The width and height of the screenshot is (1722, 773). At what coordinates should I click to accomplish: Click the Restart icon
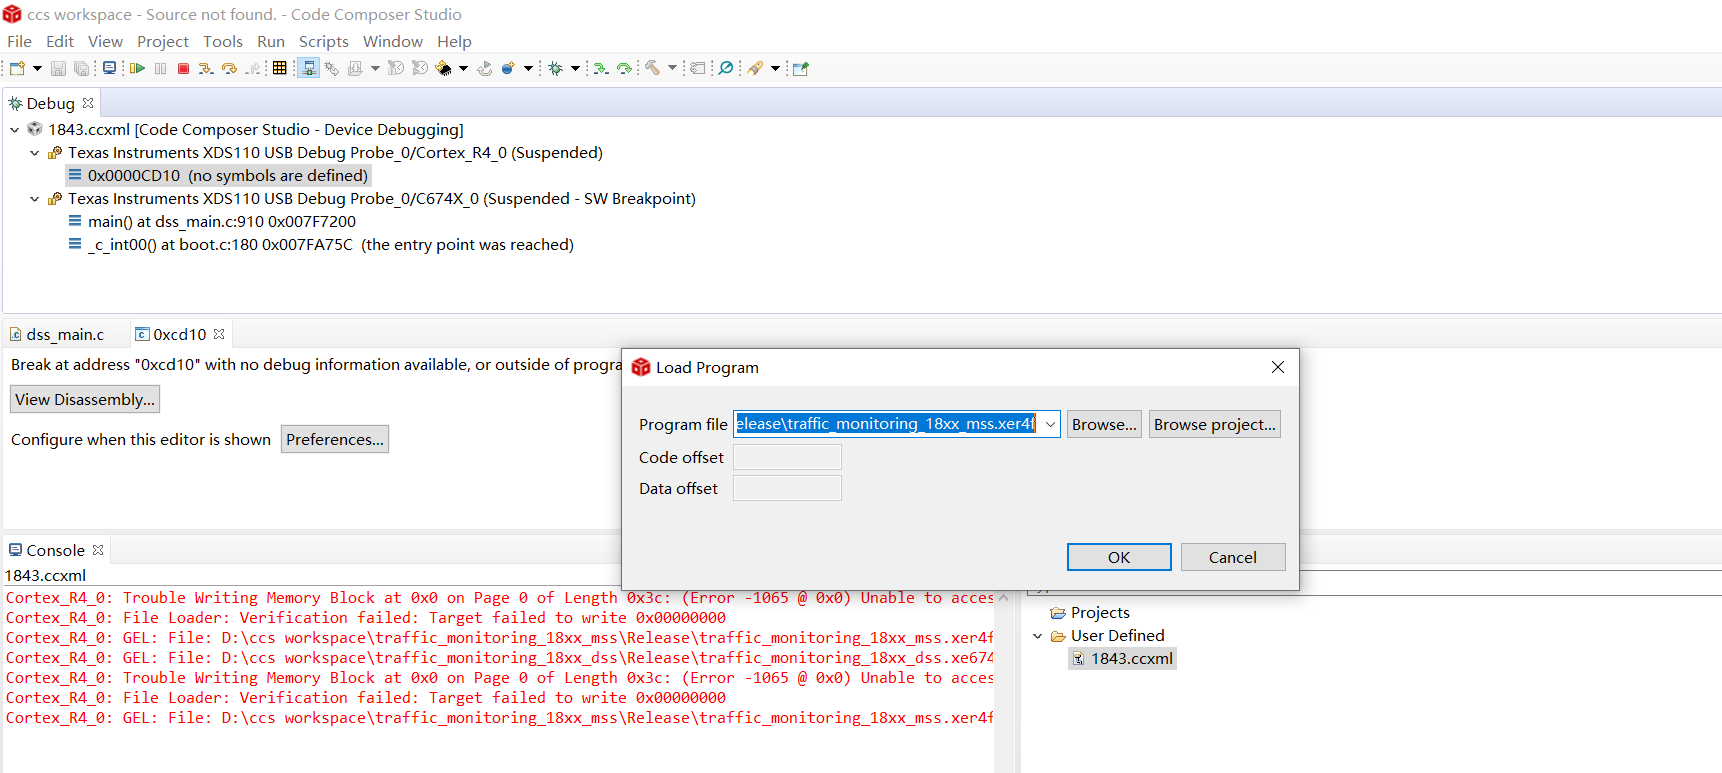coord(485,68)
